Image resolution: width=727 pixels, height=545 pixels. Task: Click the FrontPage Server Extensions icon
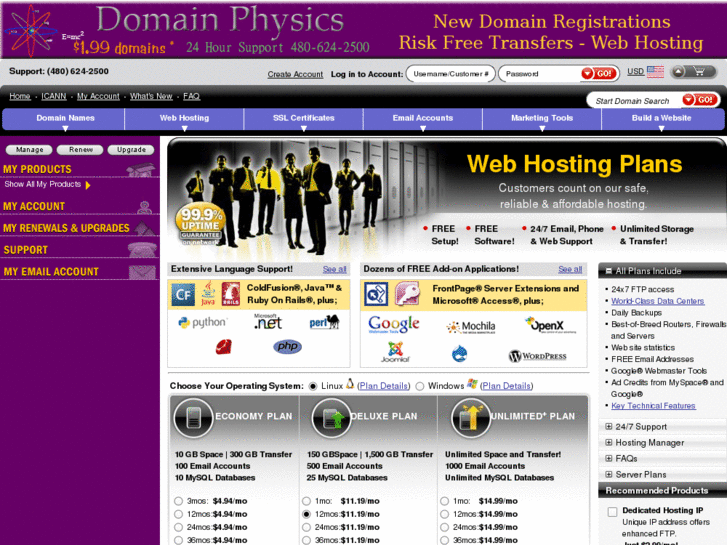pyautogui.click(x=376, y=295)
